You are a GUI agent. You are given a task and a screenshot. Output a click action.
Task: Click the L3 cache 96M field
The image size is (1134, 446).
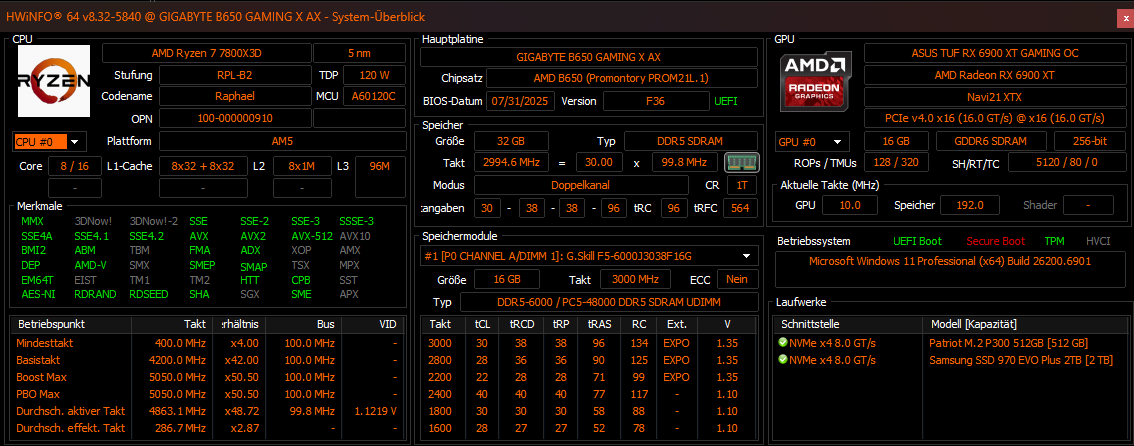[380, 176]
